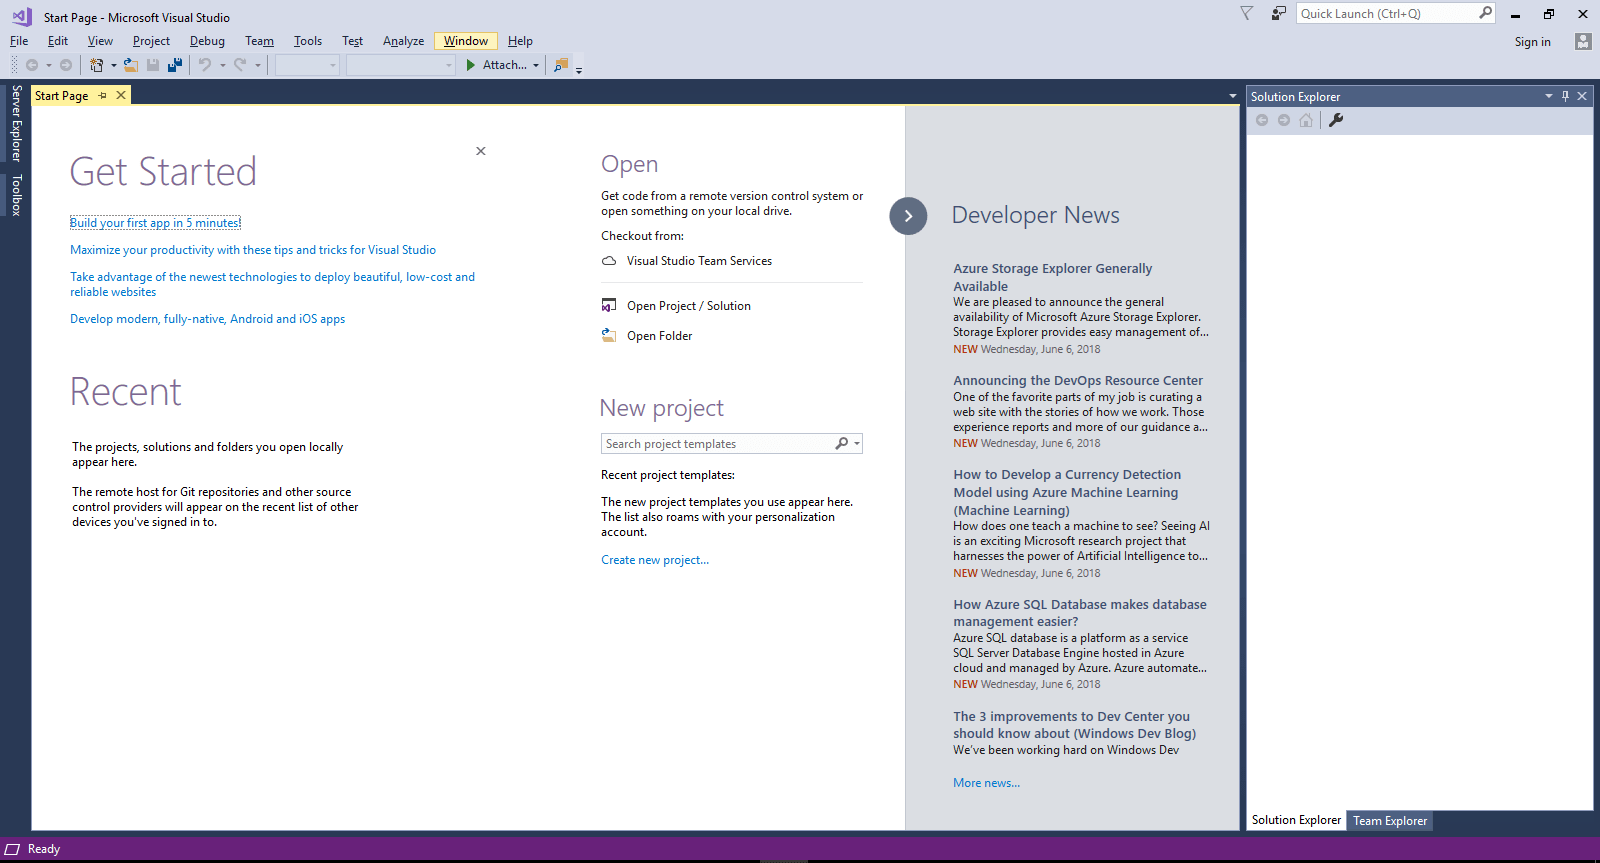This screenshot has width=1600, height=863.
Task: Open the View menu
Action: (x=100, y=41)
